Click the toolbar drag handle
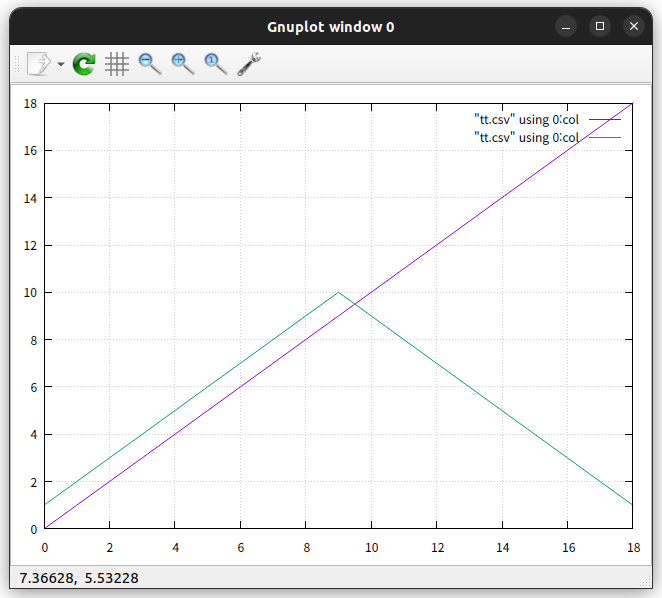The image size is (662, 598). click(x=17, y=64)
